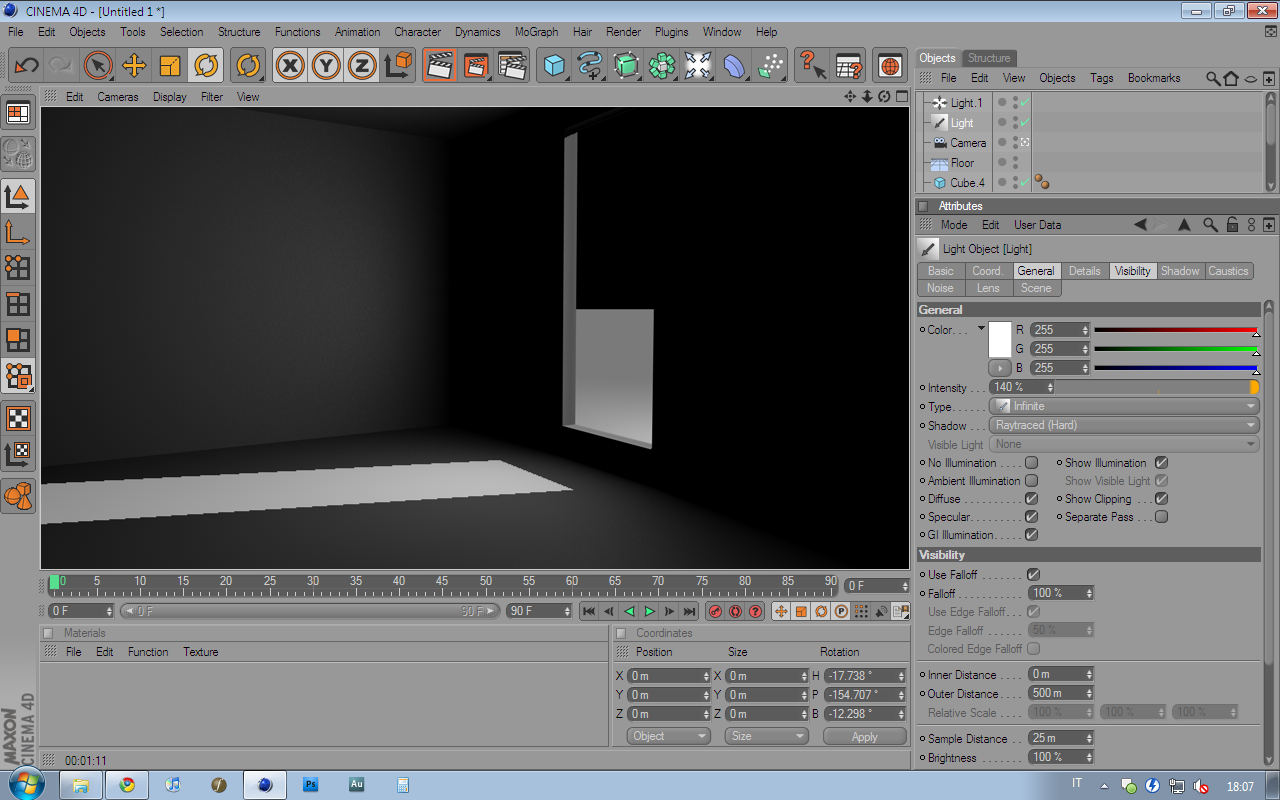
Task: Add a Cube primitive object
Action: pos(554,66)
